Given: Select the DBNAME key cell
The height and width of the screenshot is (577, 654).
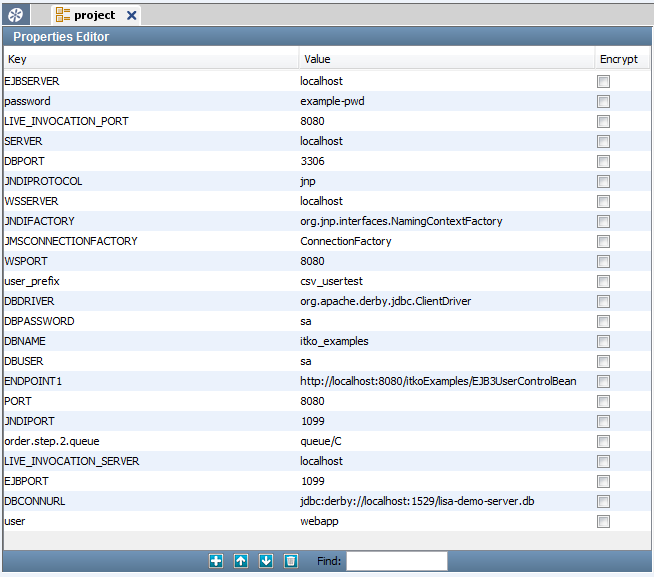Looking at the screenshot, I should [151, 341].
